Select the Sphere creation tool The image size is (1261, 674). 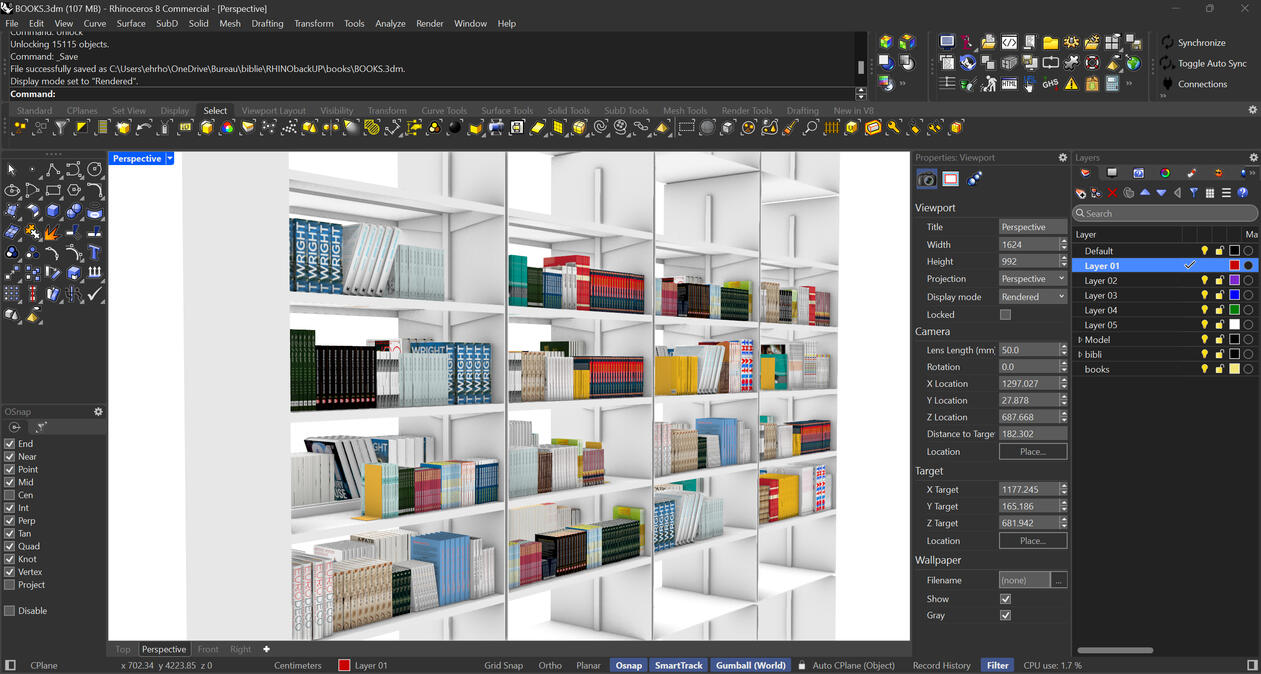[x=72, y=210]
